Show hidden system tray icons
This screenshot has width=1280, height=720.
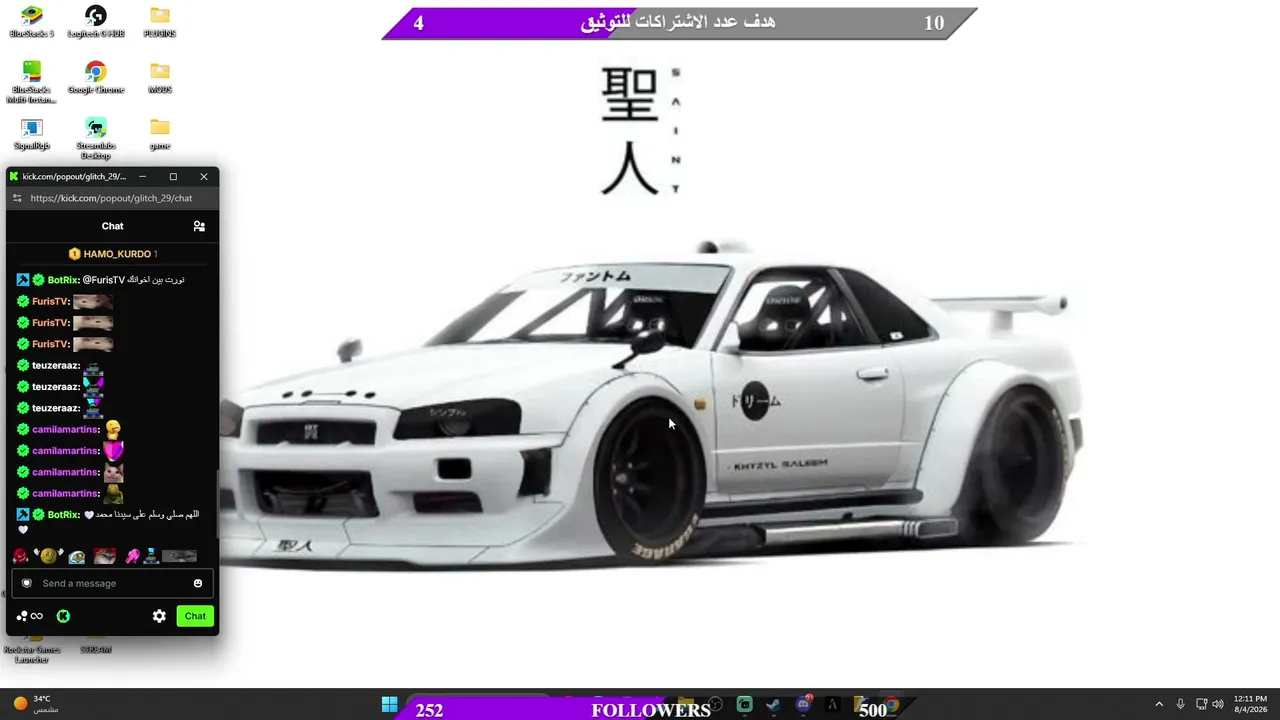click(x=1159, y=704)
